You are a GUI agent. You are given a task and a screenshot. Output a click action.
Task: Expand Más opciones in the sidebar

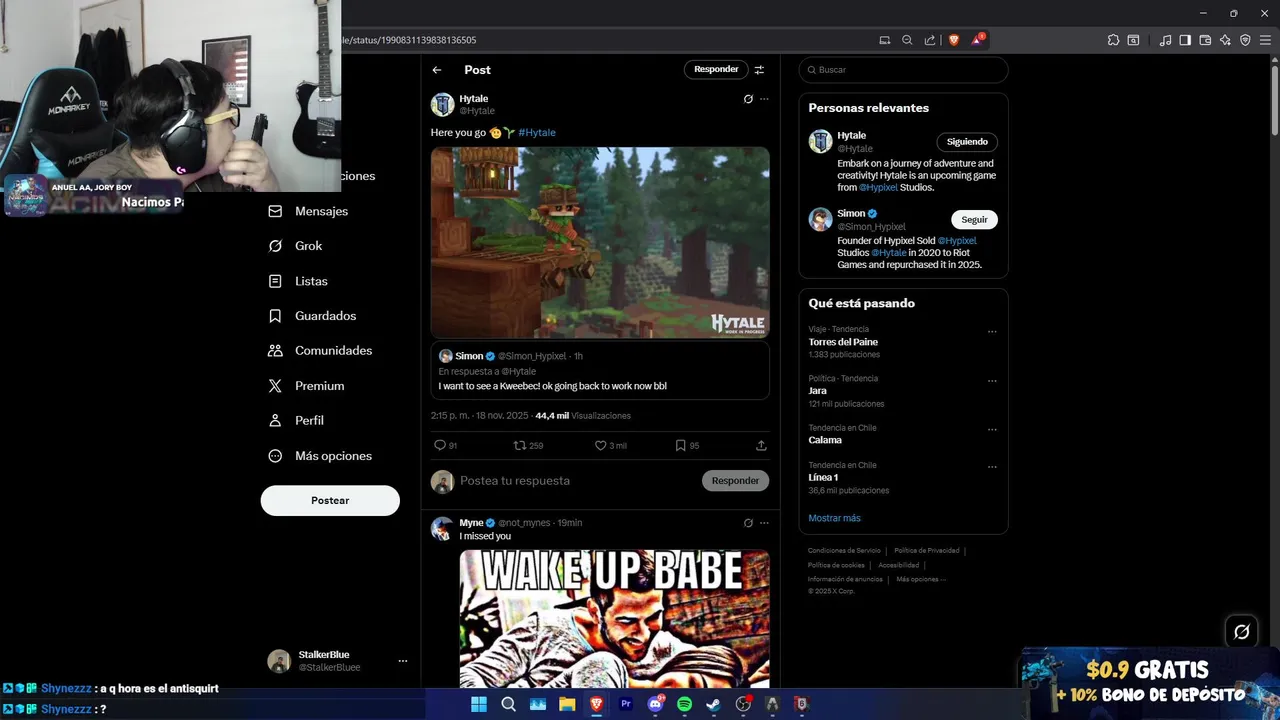pos(320,456)
